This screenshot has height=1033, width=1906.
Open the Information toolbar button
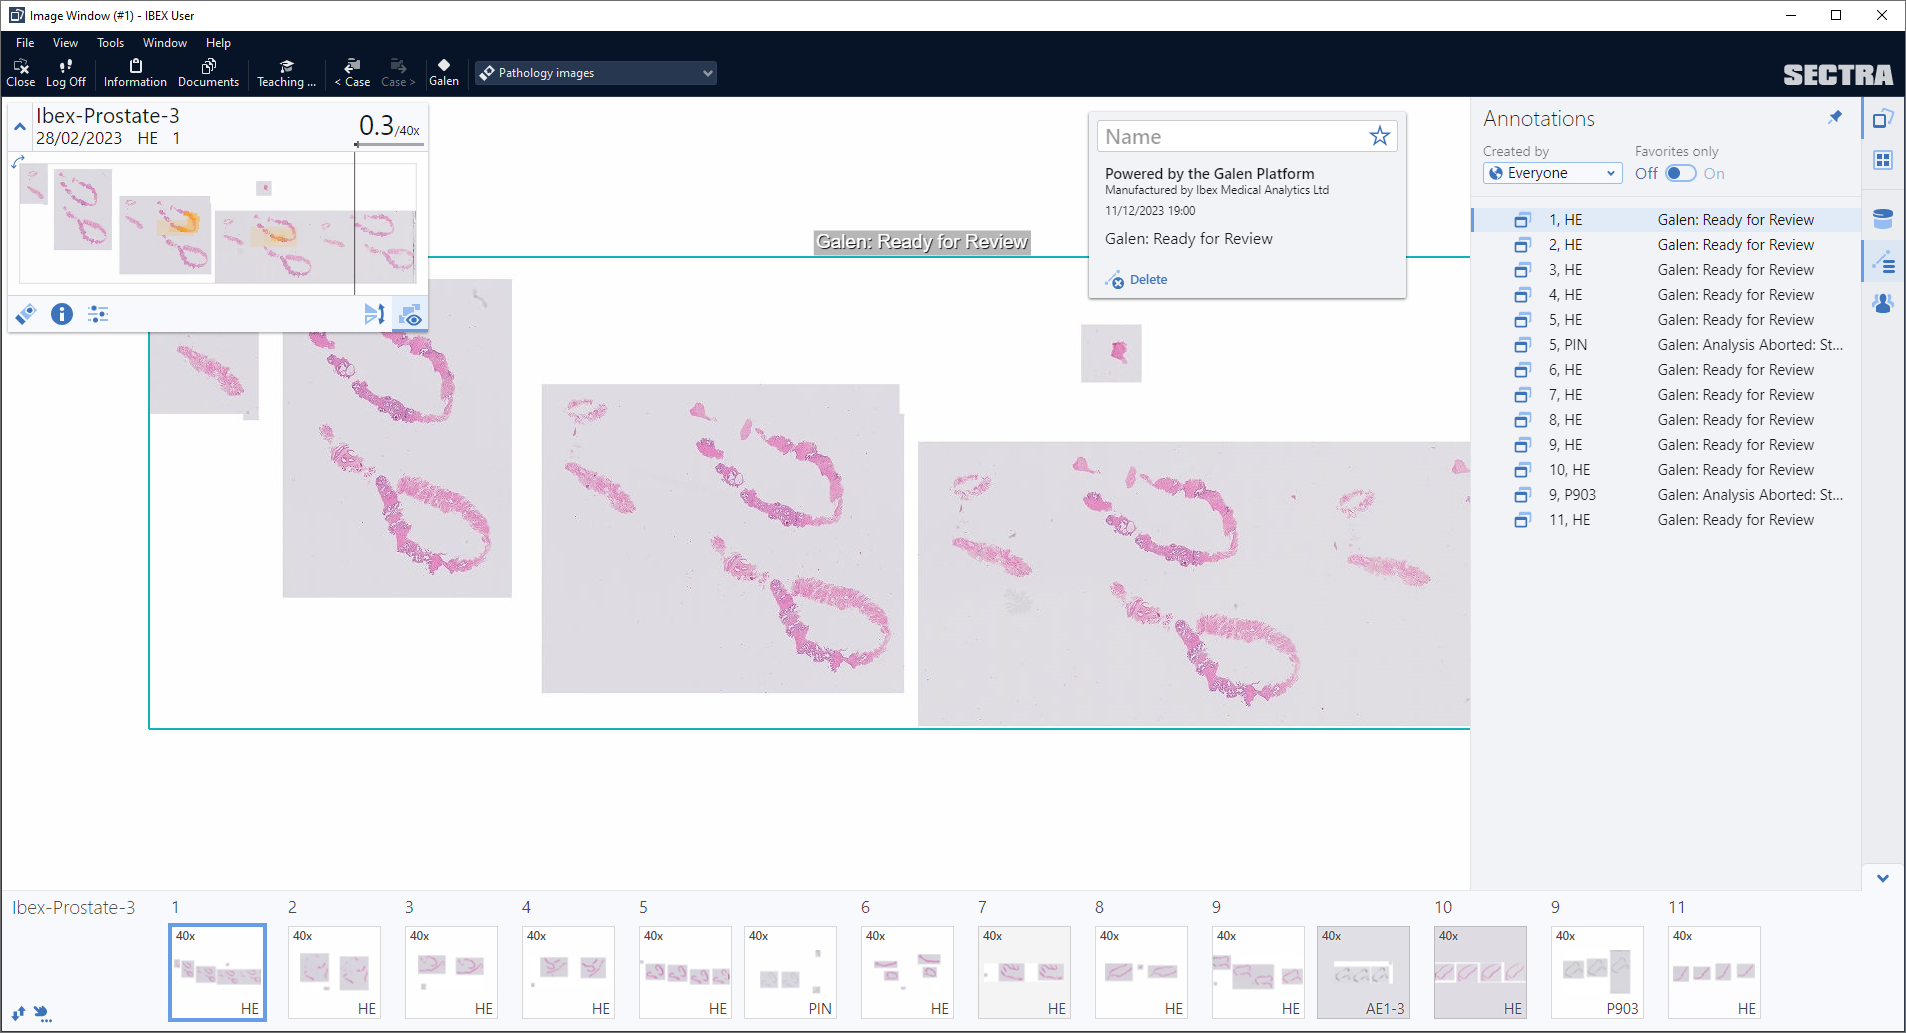tap(135, 72)
